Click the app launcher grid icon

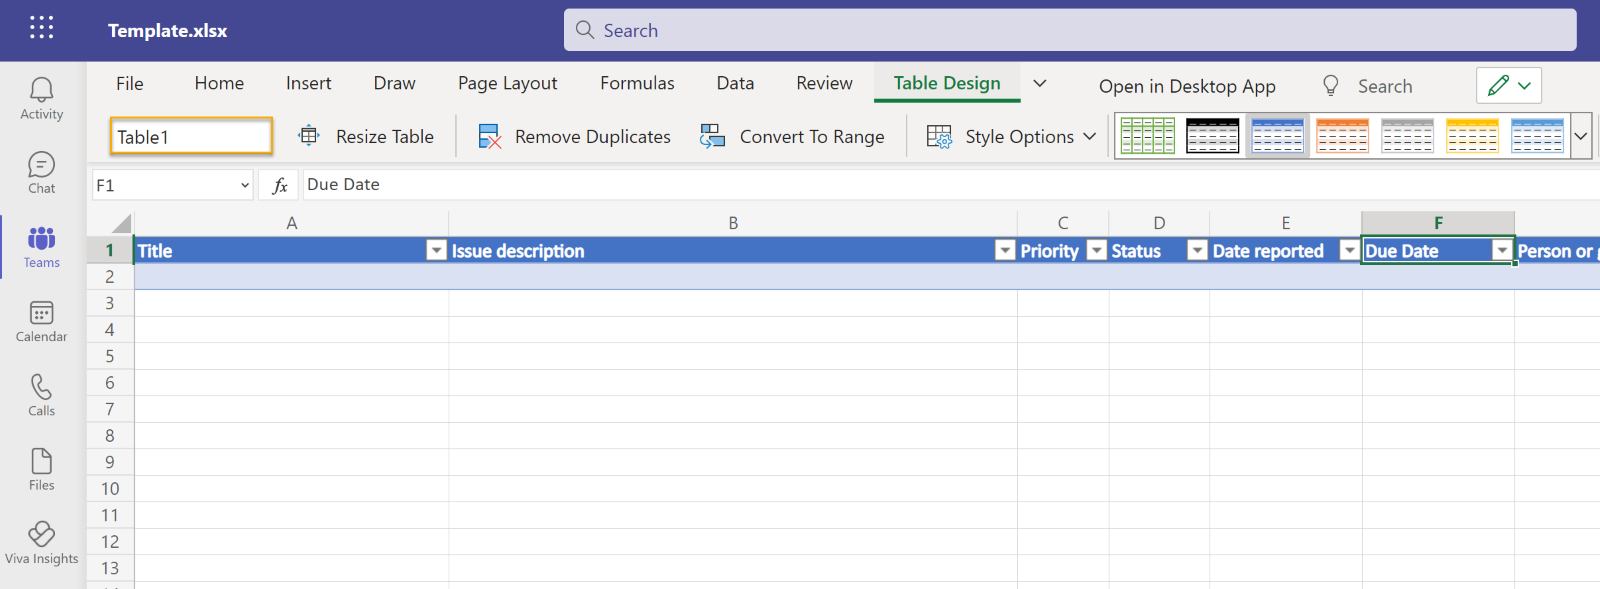tap(42, 28)
